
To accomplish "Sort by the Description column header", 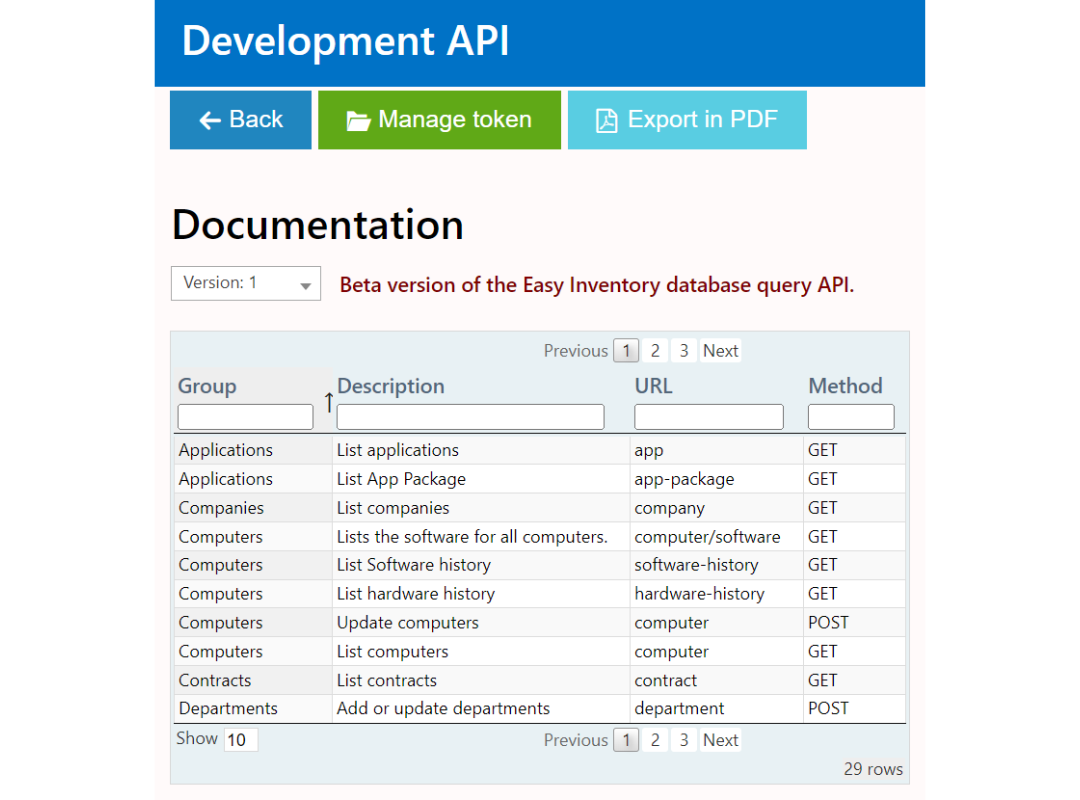I will coord(391,386).
